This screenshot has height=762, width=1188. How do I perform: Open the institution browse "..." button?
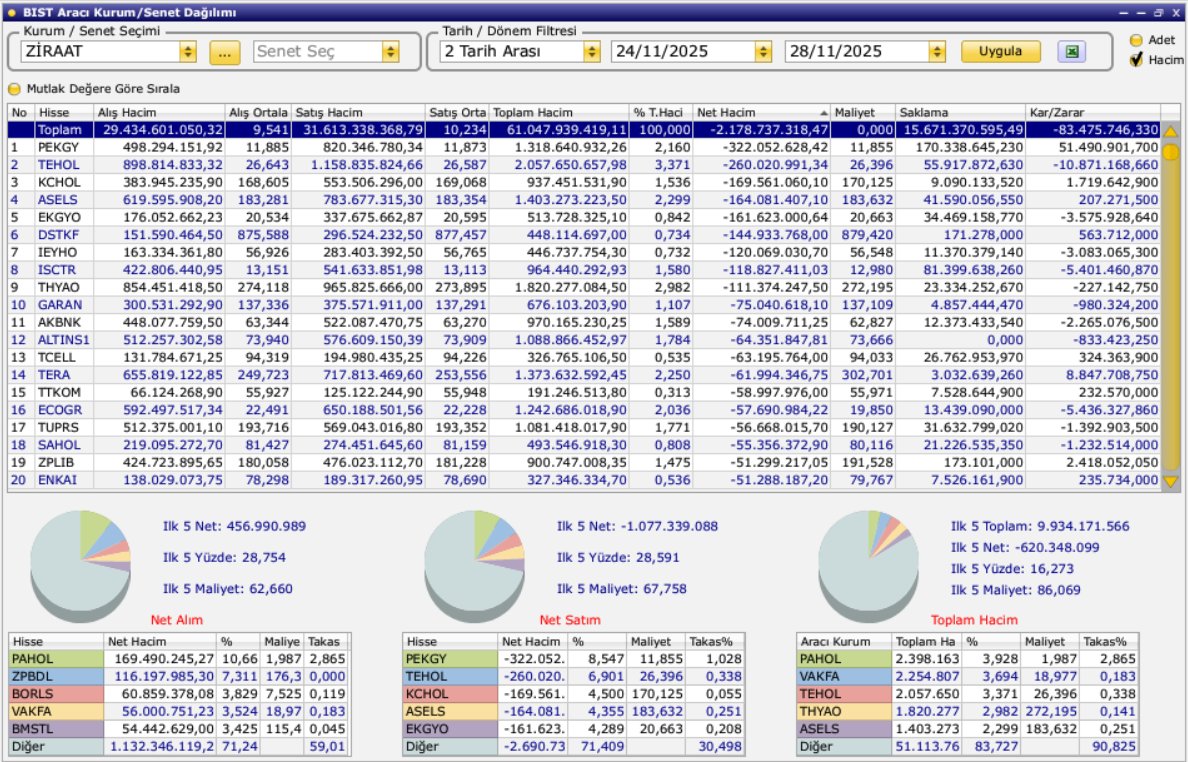point(225,52)
